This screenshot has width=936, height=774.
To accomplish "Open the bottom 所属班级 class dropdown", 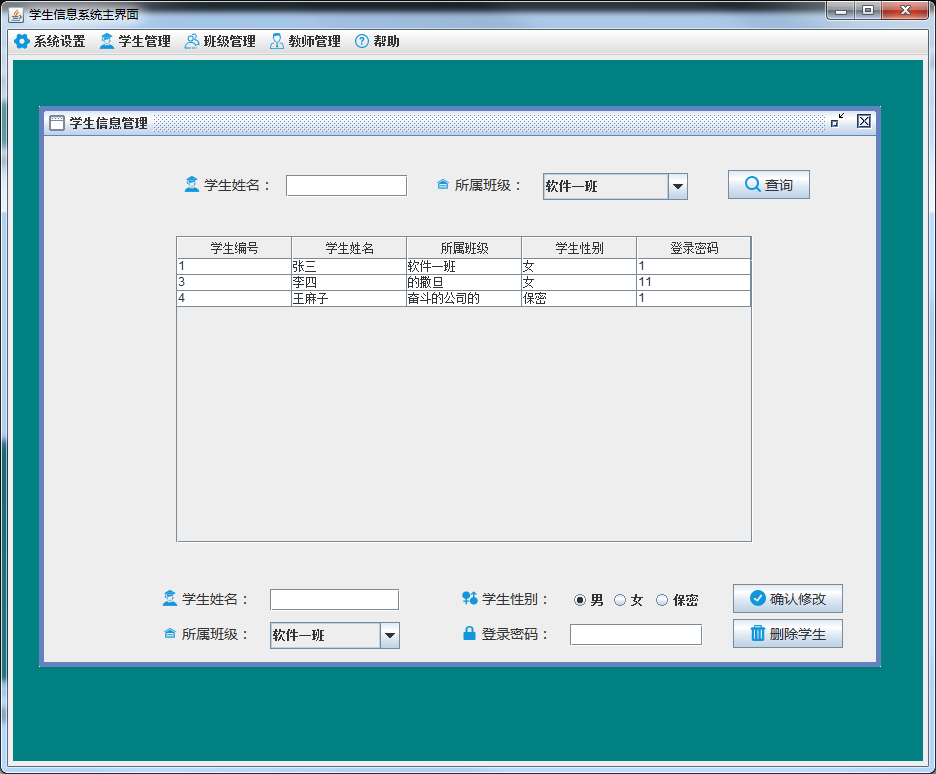I will pyautogui.click(x=389, y=635).
